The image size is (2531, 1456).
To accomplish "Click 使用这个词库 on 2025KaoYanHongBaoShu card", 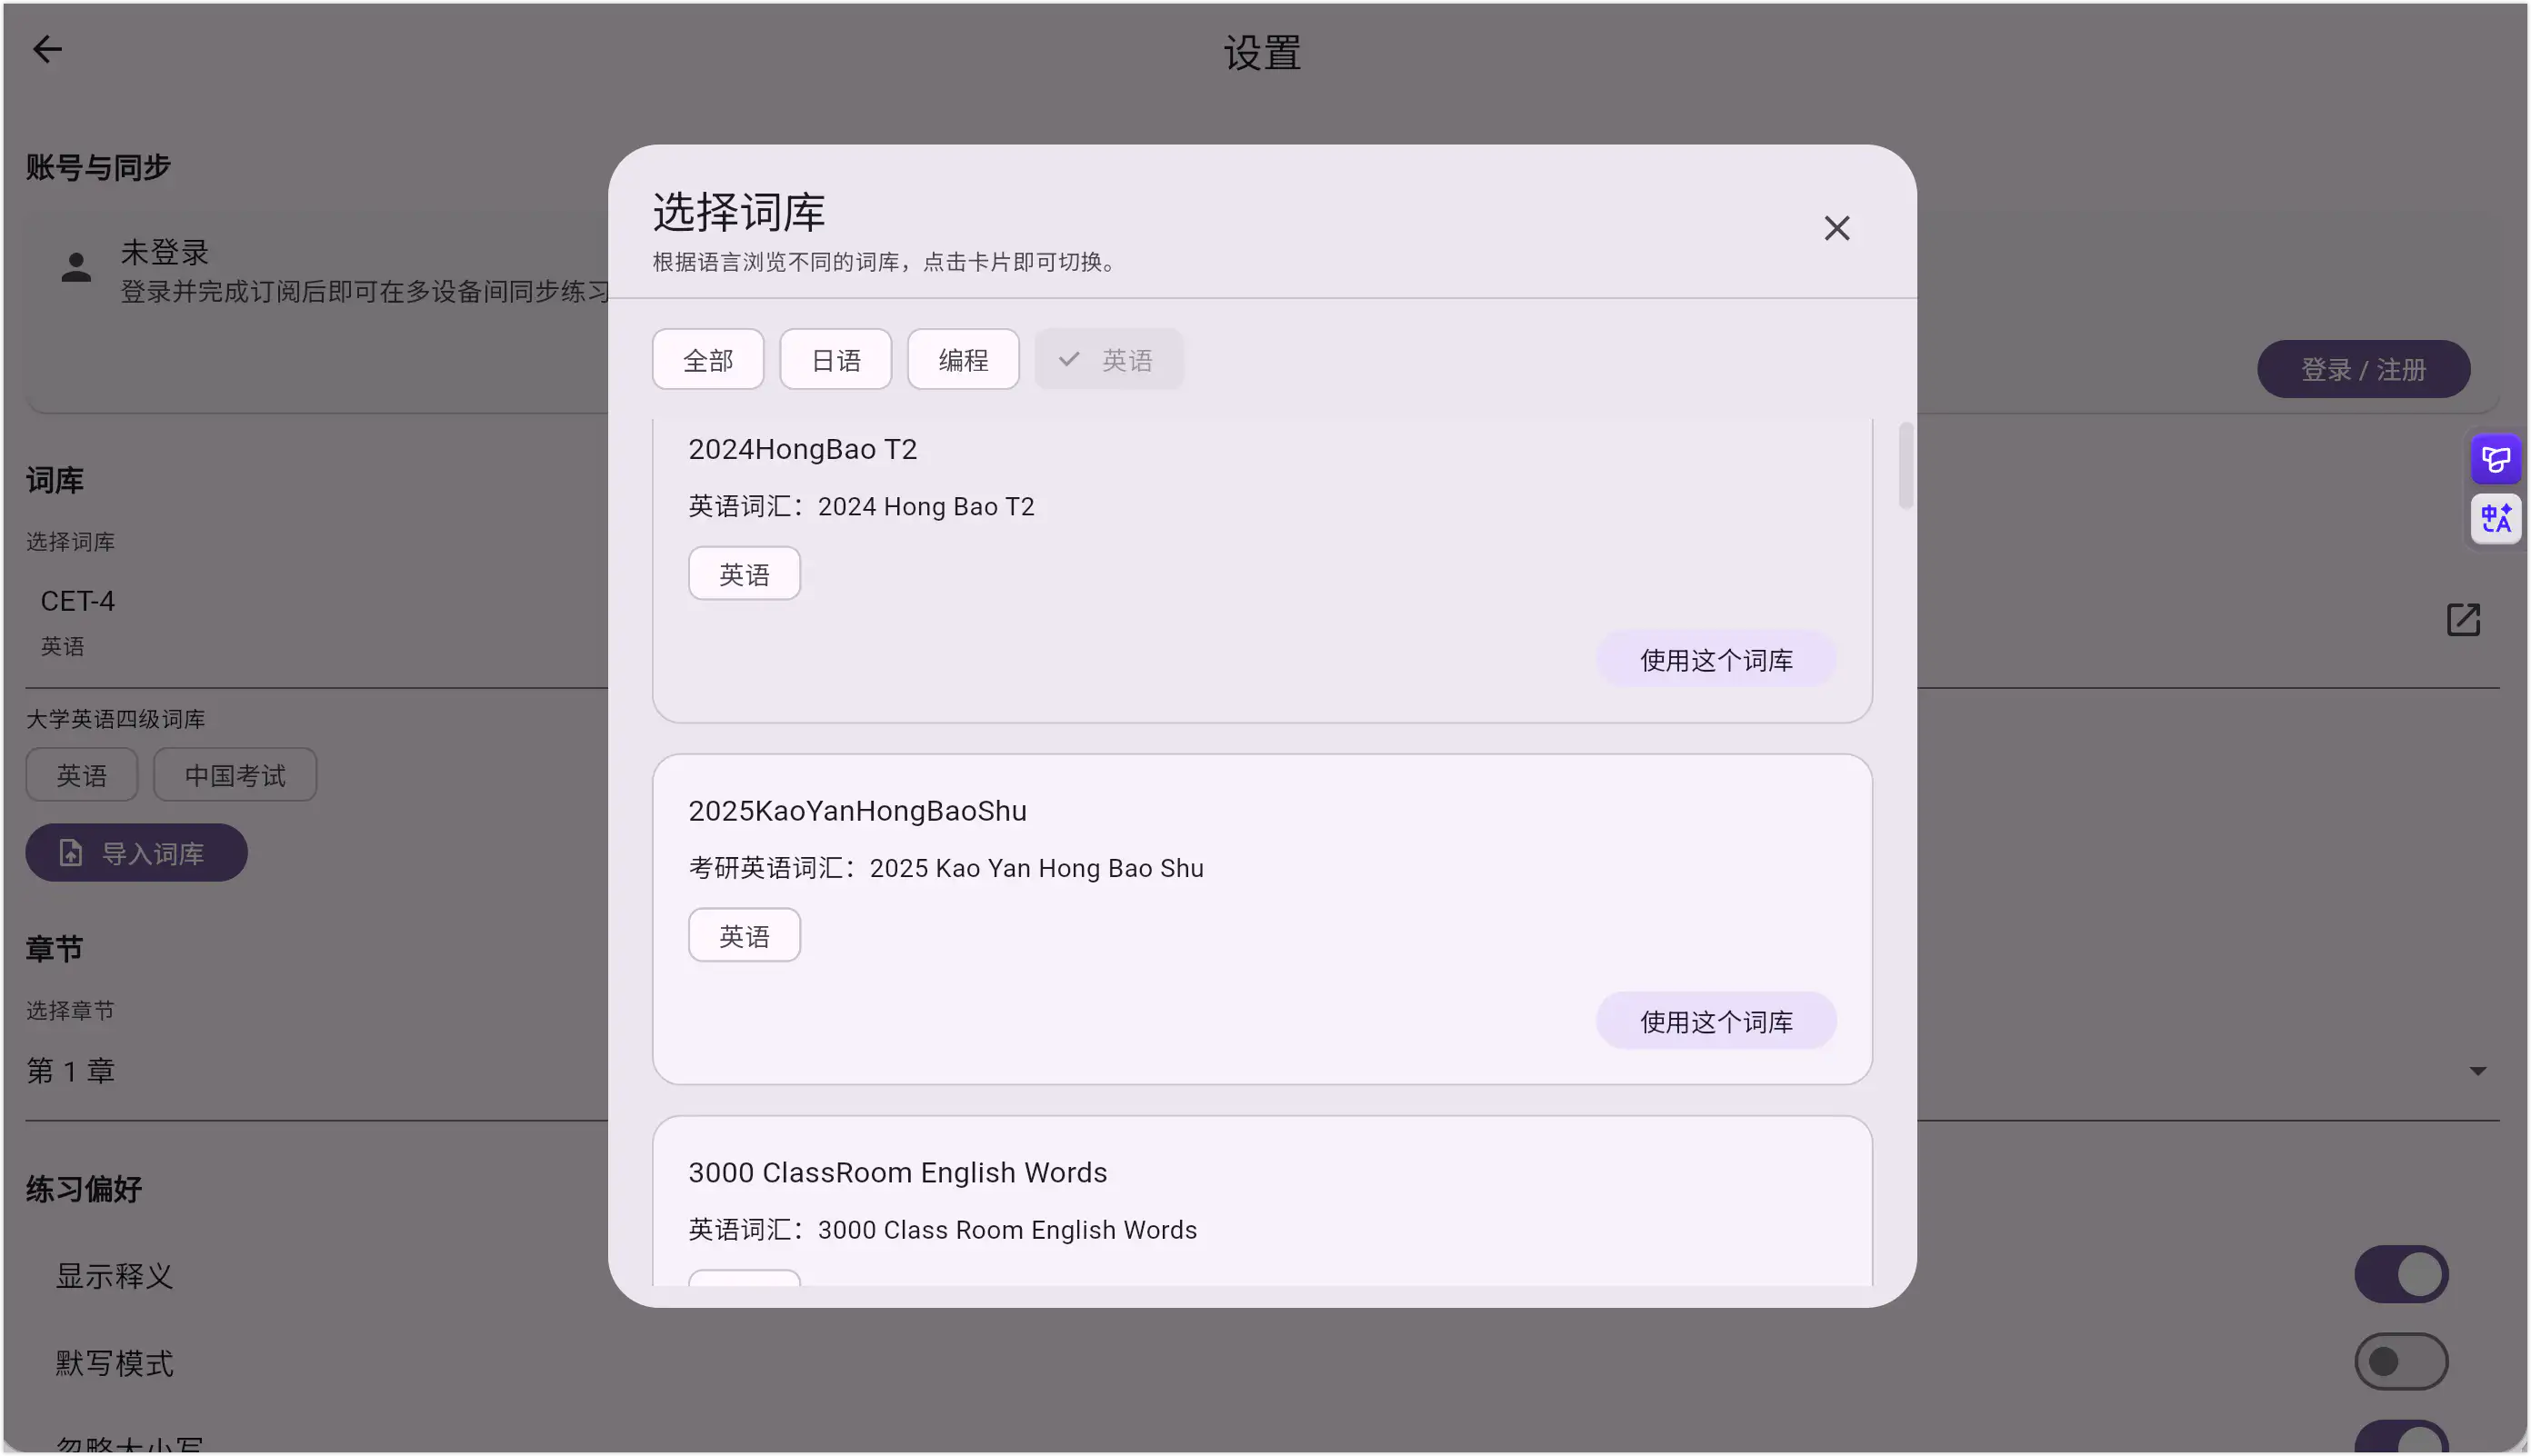I will (1716, 1020).
